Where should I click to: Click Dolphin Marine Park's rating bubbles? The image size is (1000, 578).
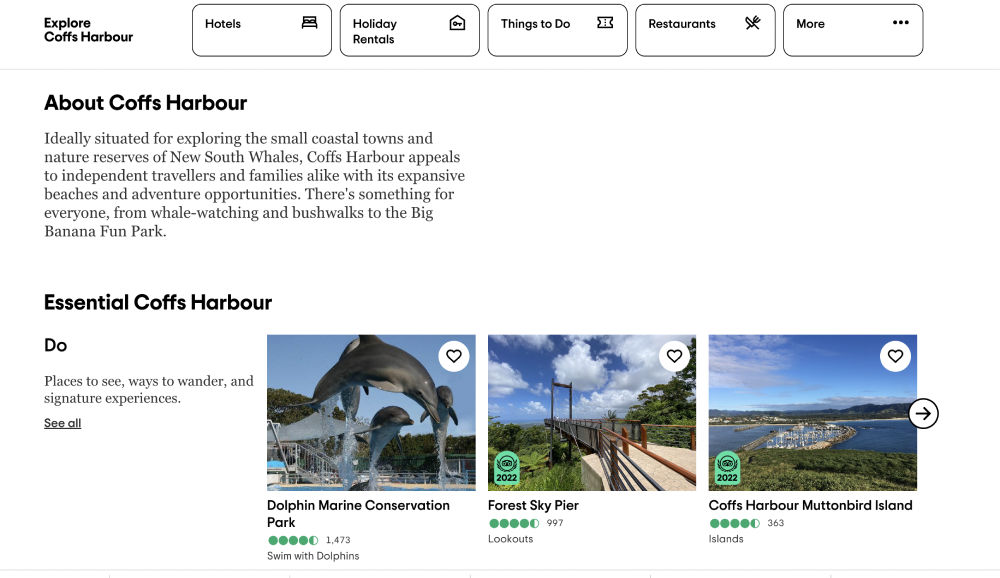293,540
